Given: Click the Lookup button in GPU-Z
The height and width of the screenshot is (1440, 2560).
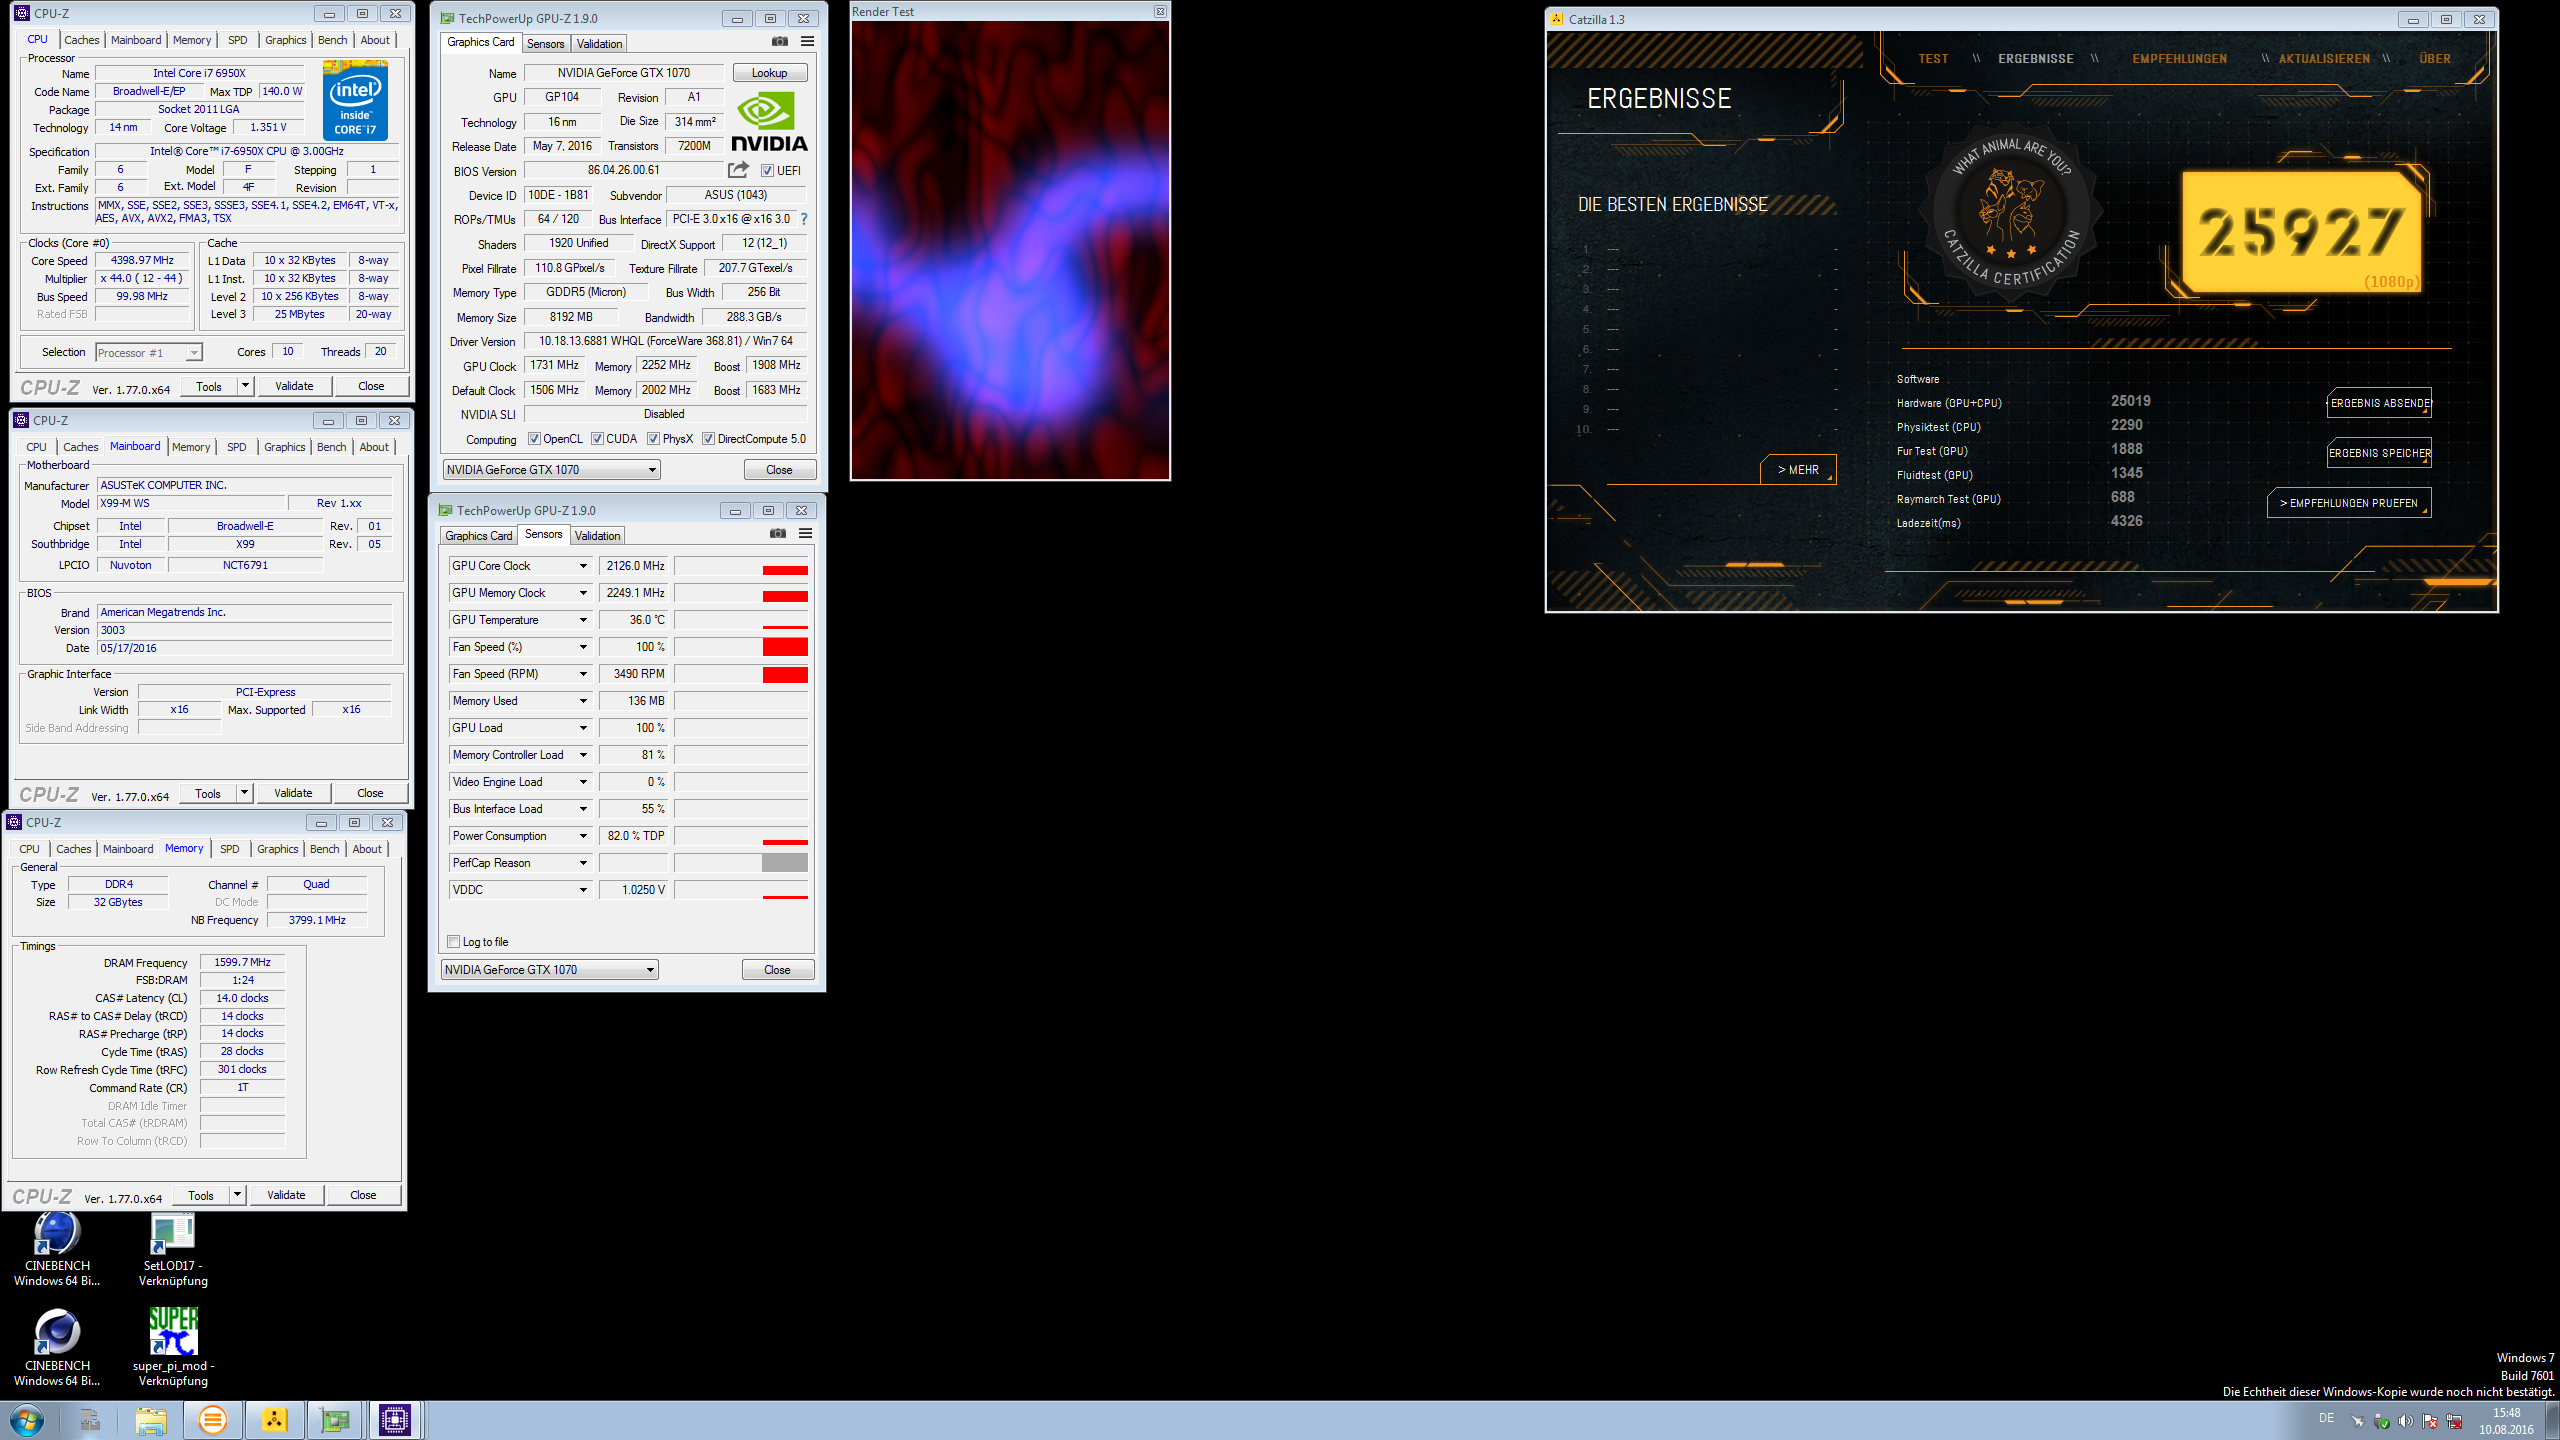Looking at the screenshot, I should (769, 73).
